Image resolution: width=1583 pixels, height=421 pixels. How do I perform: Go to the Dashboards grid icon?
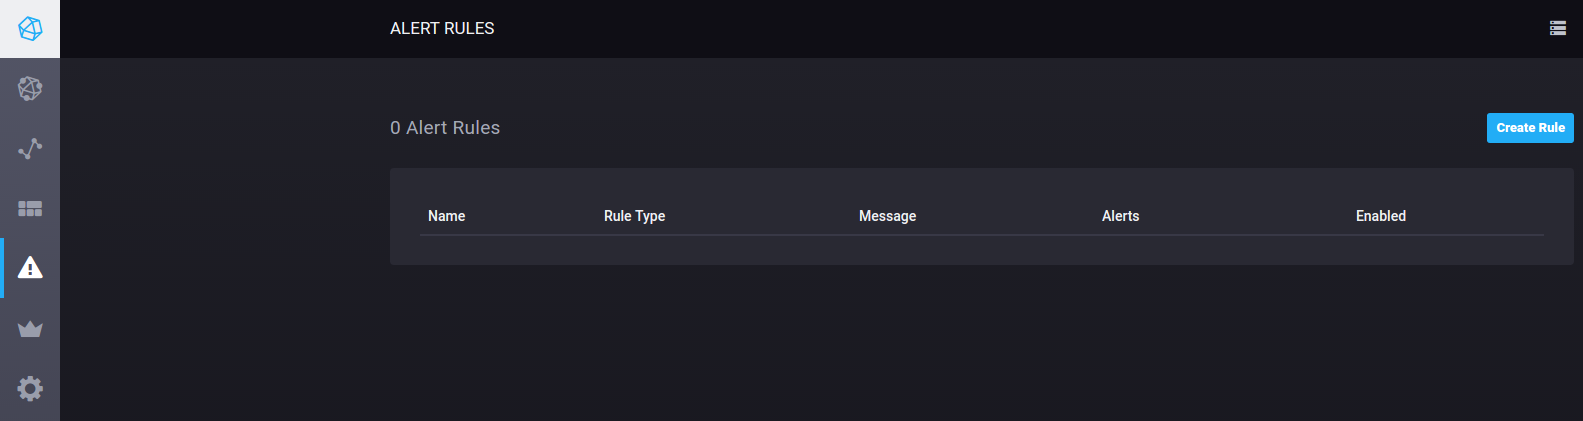point(30,208)
